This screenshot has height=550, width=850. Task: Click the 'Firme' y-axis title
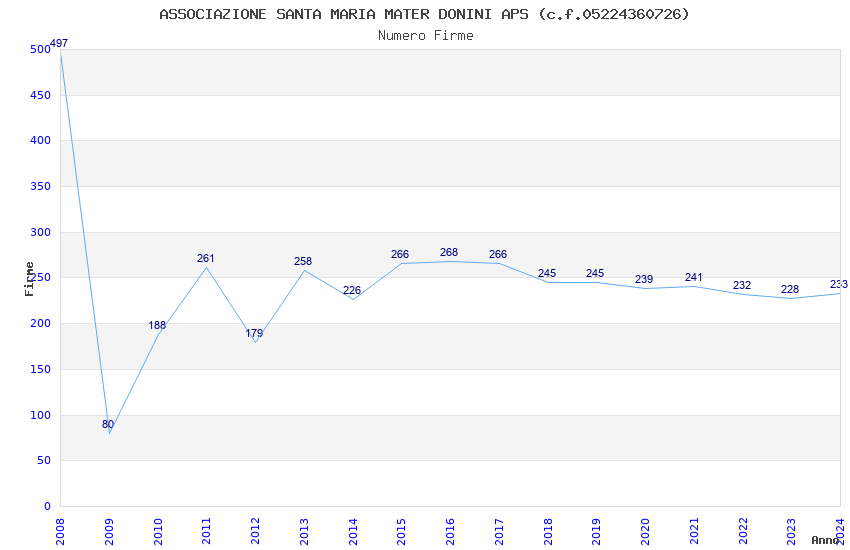point(29,279)
